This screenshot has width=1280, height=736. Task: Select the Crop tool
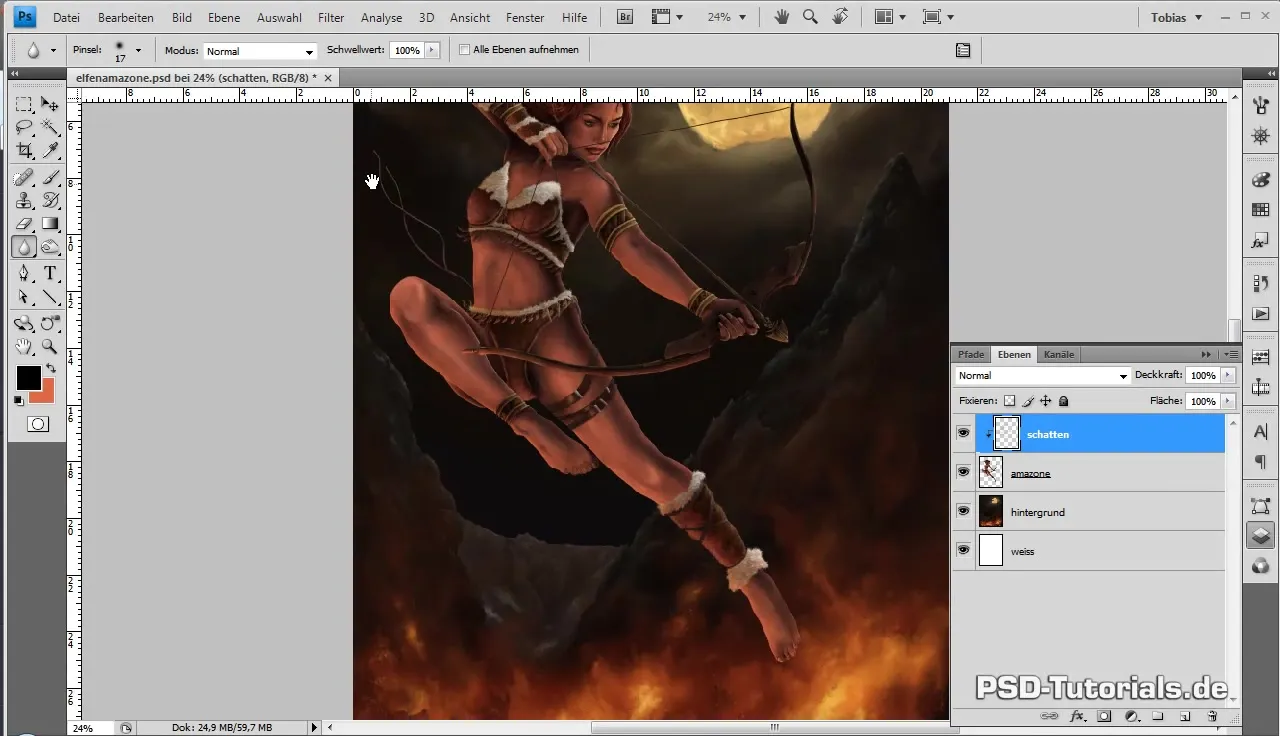click(24, 150)
